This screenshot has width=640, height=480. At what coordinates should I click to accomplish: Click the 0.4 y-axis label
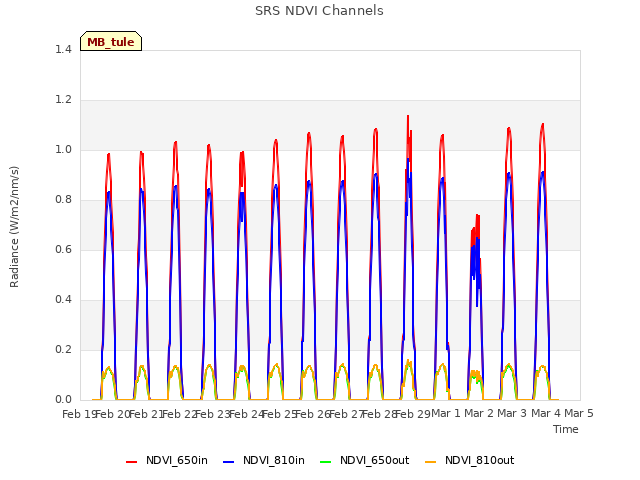(x=63, y=300)
